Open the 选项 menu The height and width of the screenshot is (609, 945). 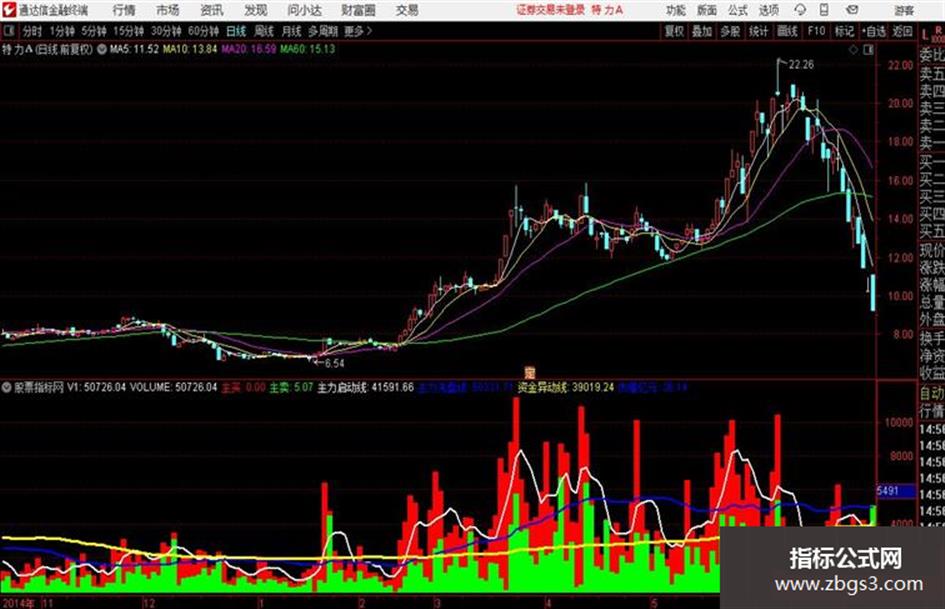point(769,10)
